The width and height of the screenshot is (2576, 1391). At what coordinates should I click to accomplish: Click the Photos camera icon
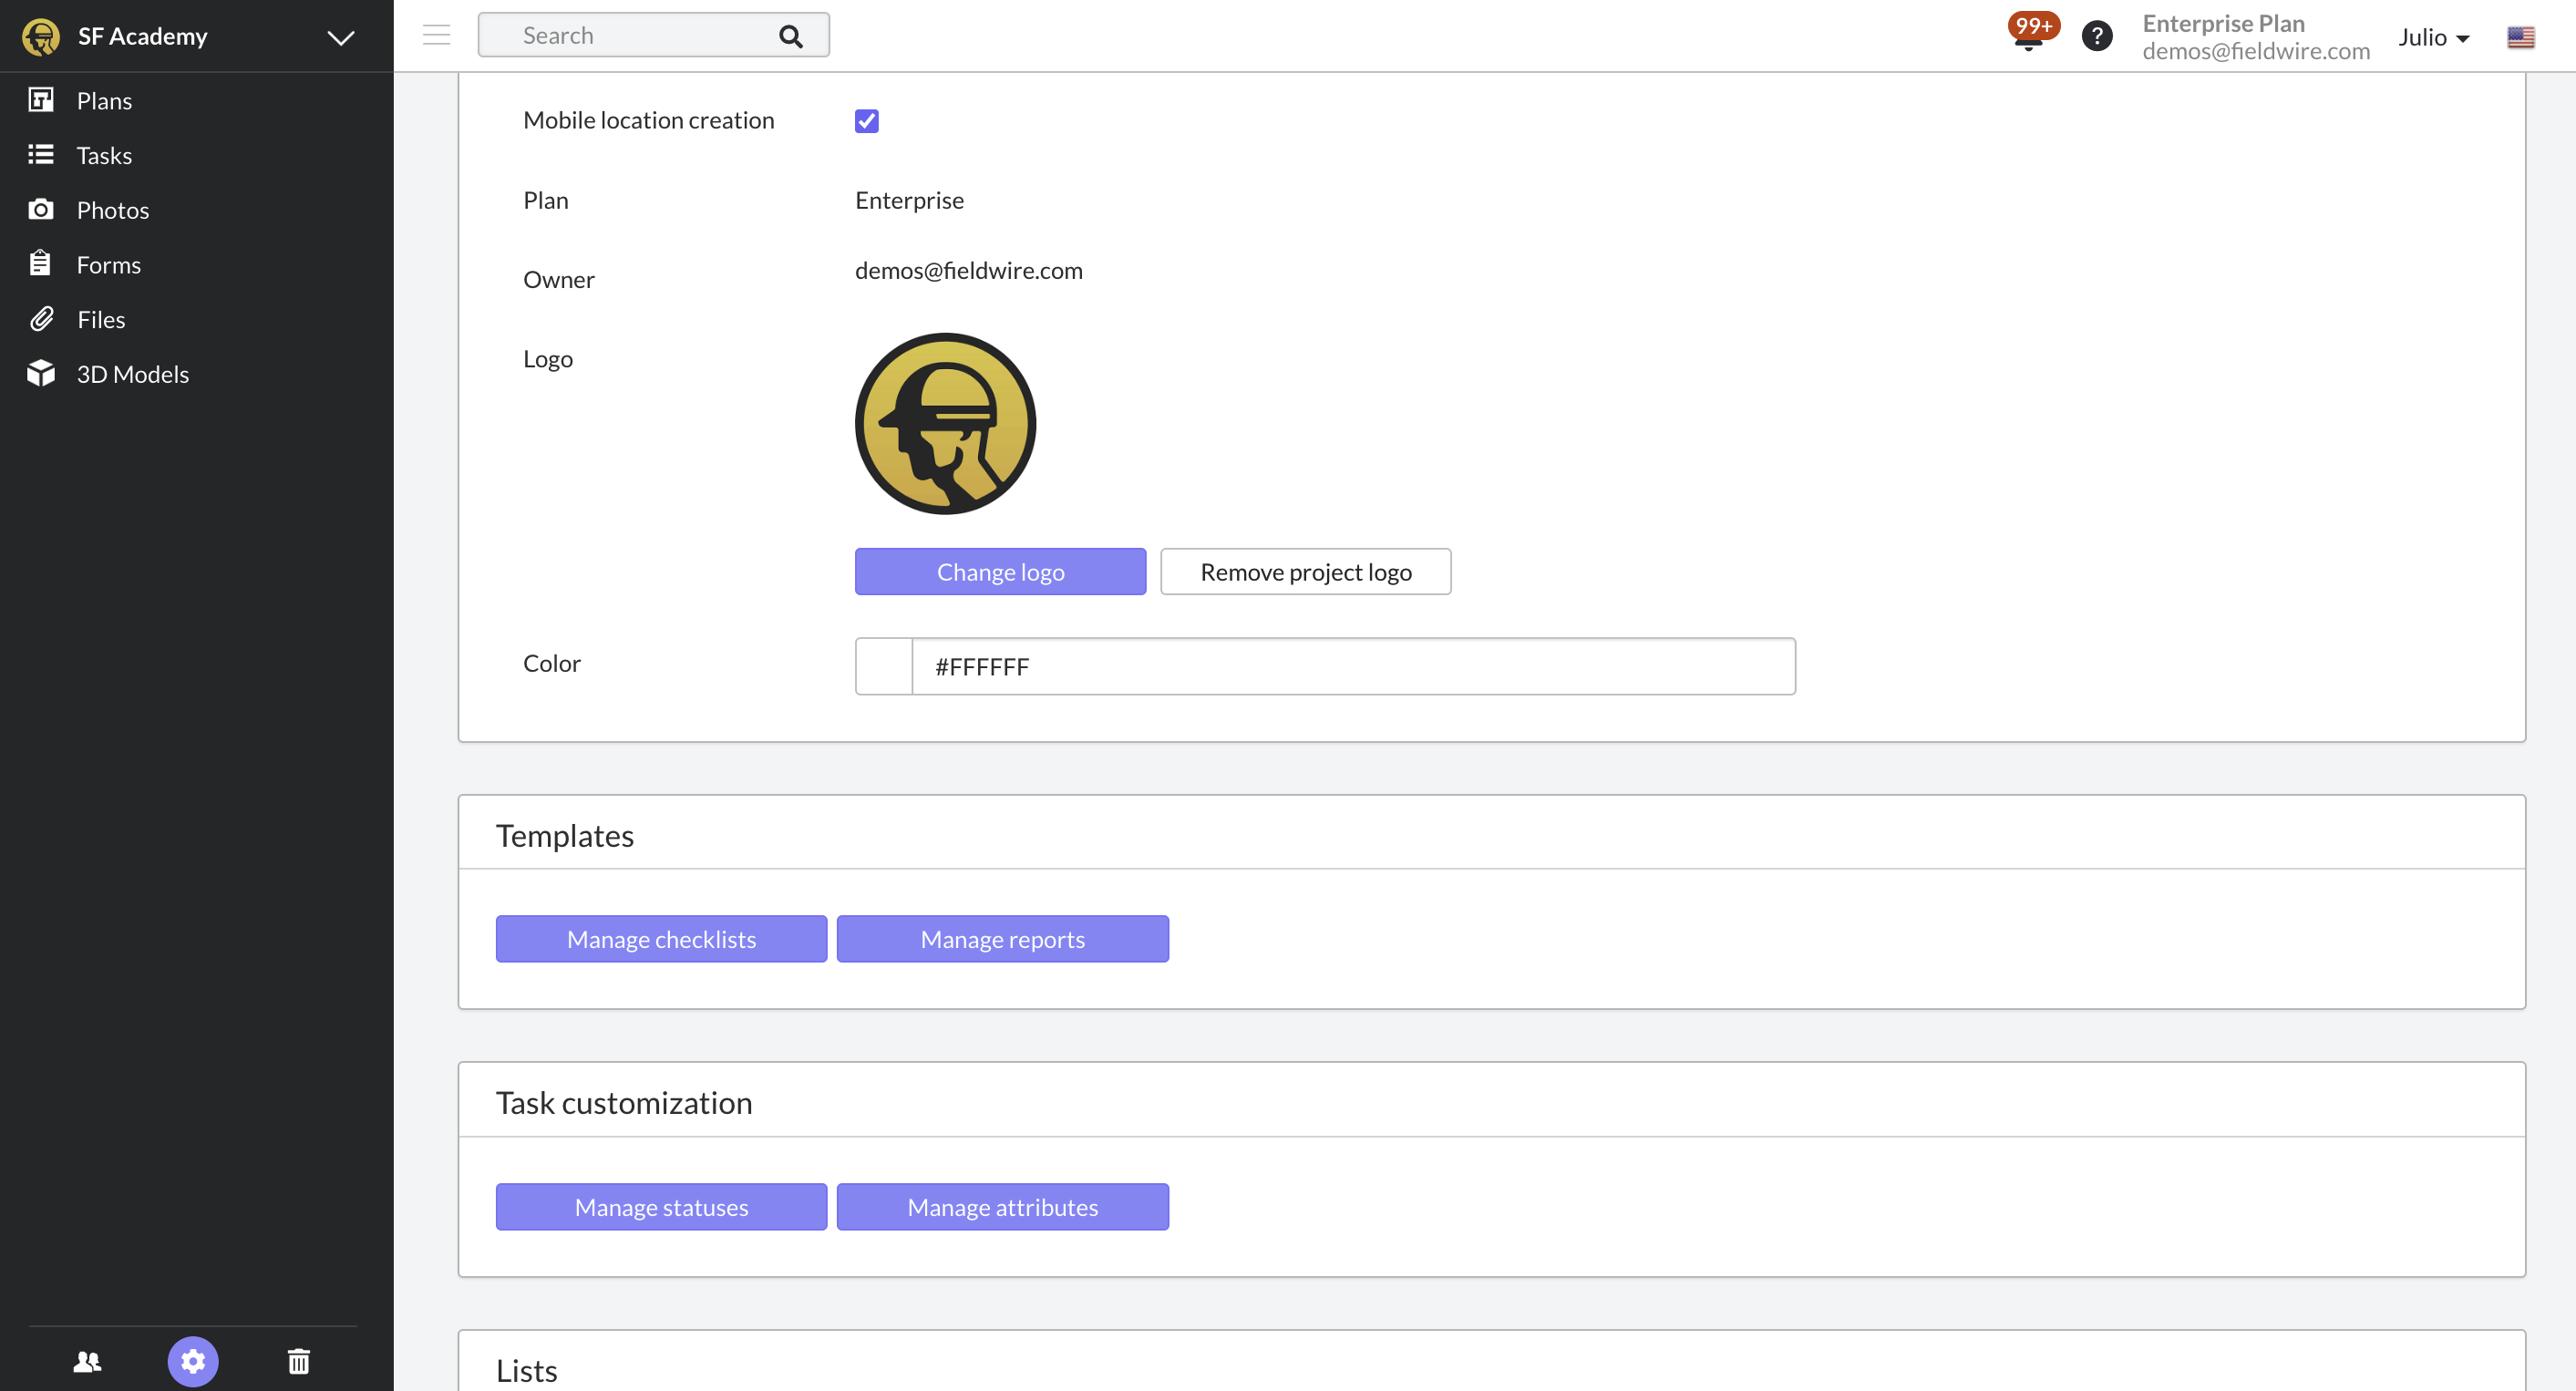41,209
